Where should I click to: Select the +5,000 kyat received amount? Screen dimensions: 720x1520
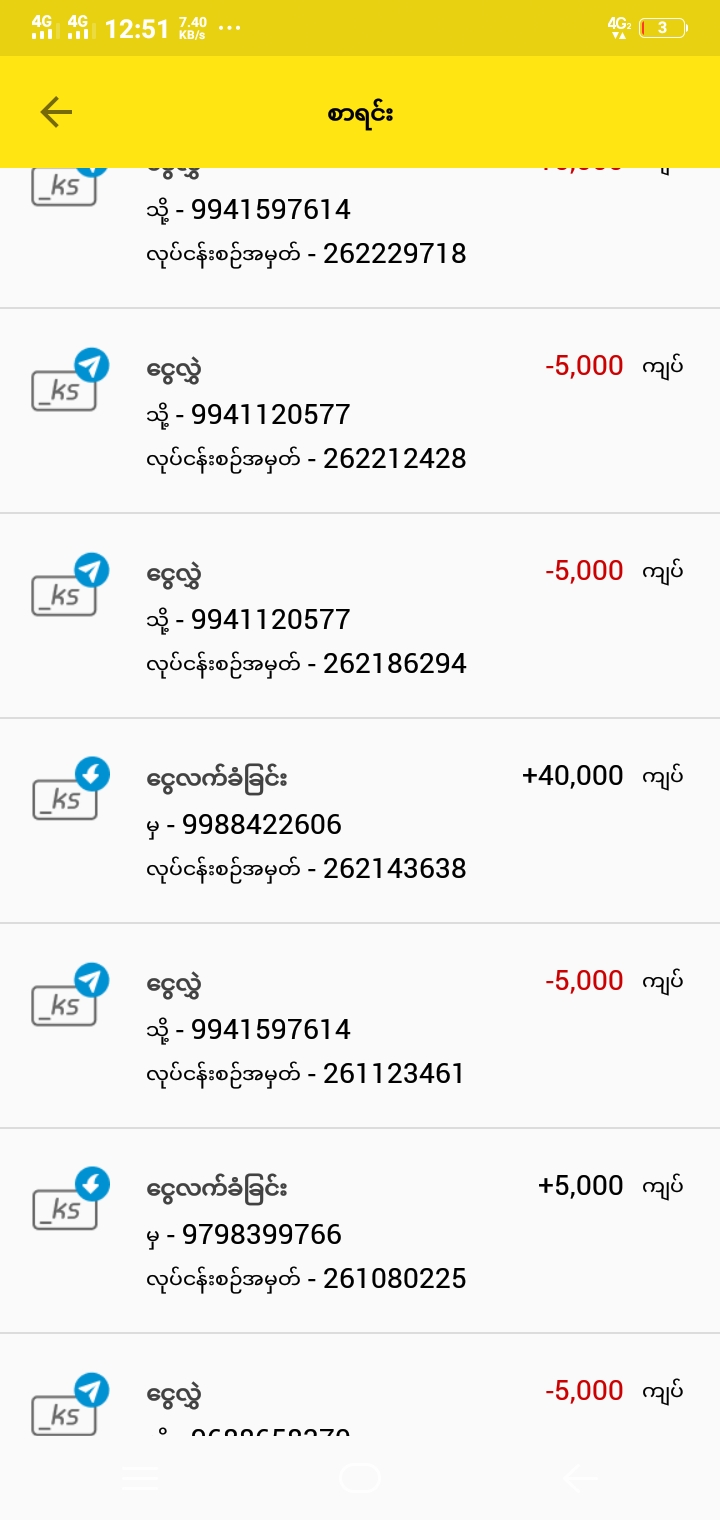point(581,1186)
